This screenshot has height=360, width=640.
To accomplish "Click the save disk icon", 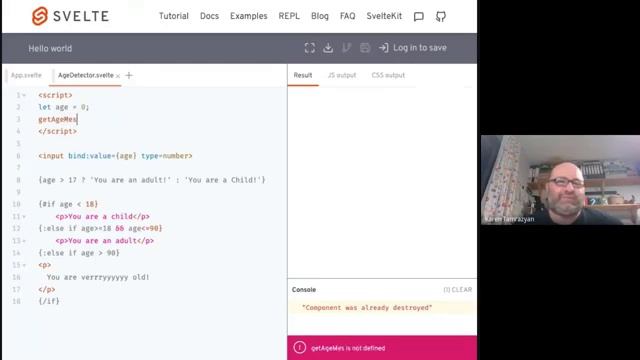I will point(365,48).
